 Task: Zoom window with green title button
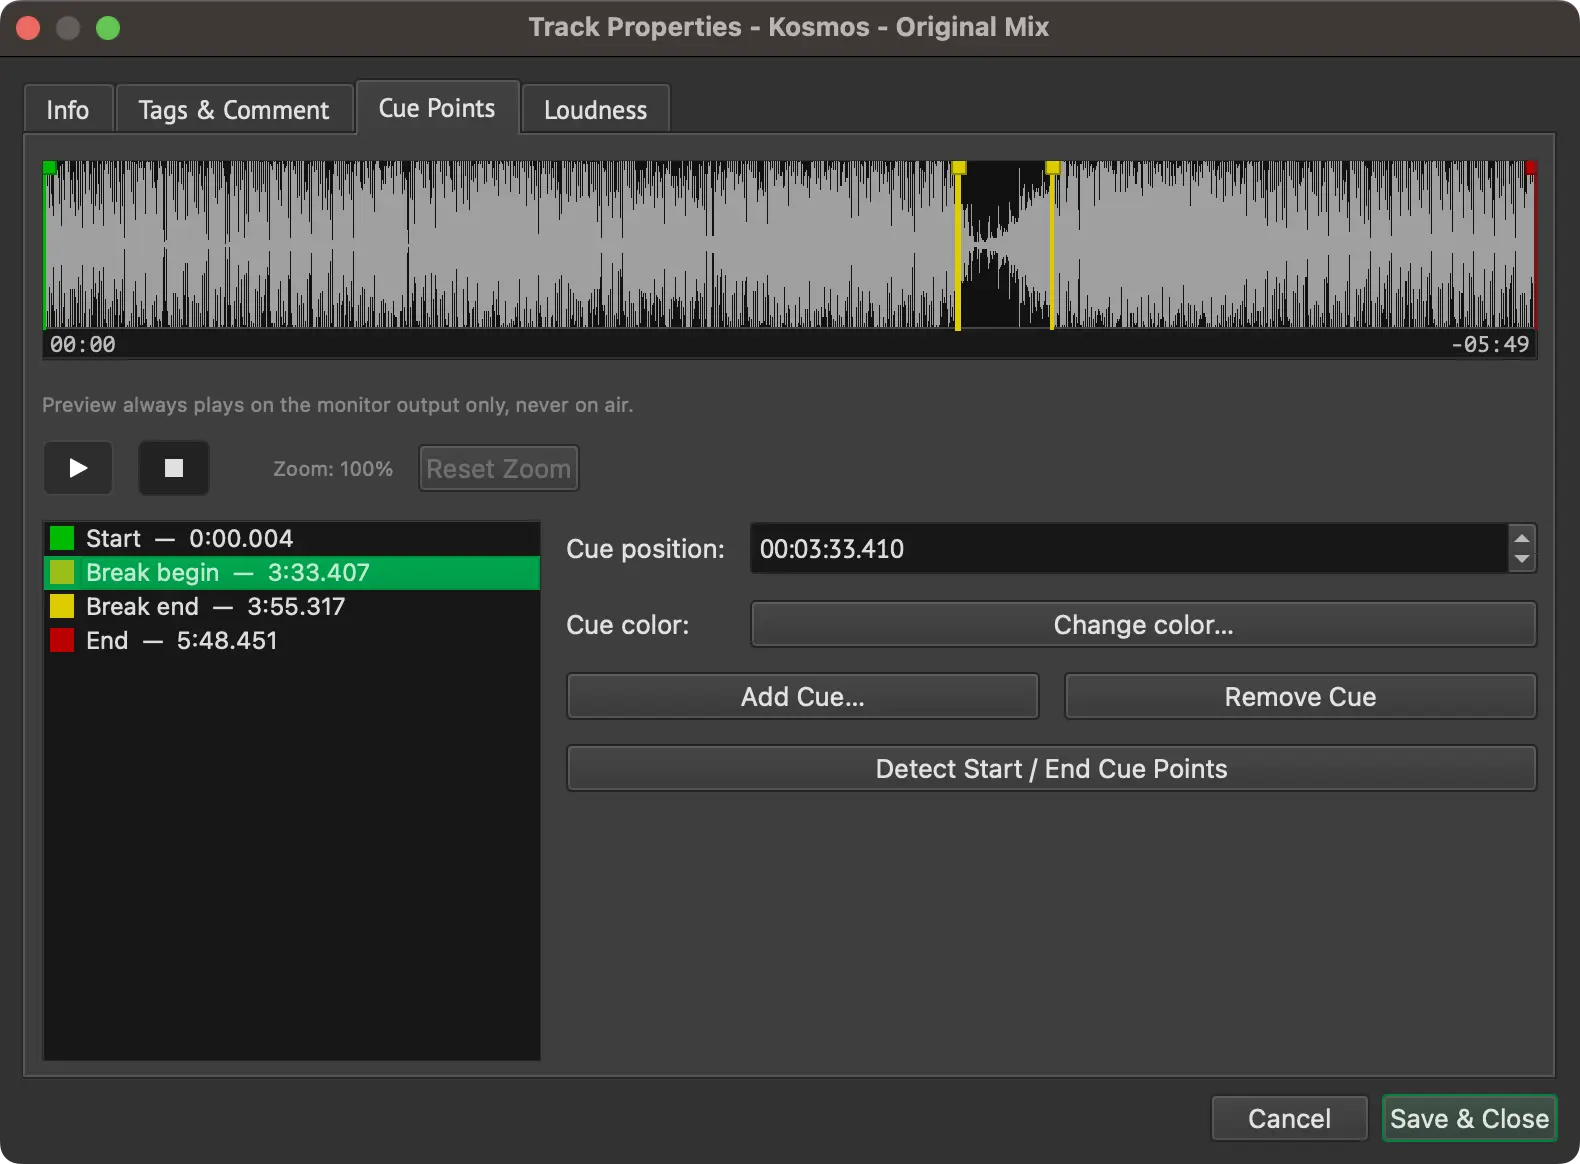tap(108, 28)
